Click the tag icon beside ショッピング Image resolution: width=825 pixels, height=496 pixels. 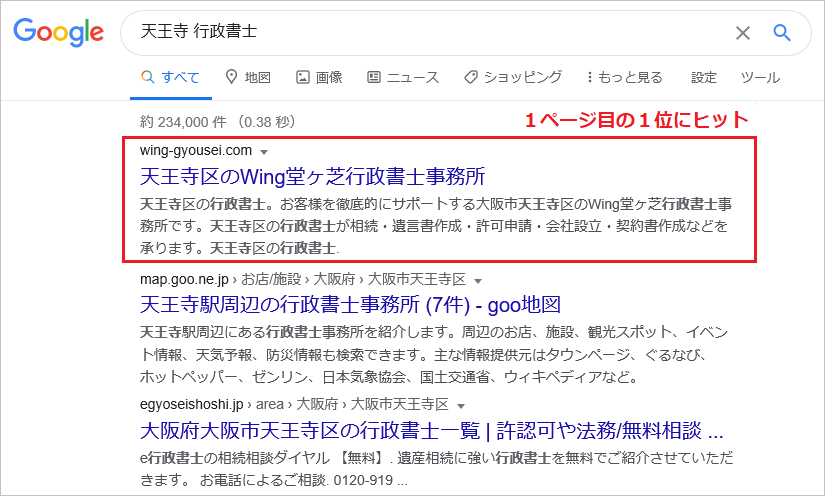pos(470,77)
